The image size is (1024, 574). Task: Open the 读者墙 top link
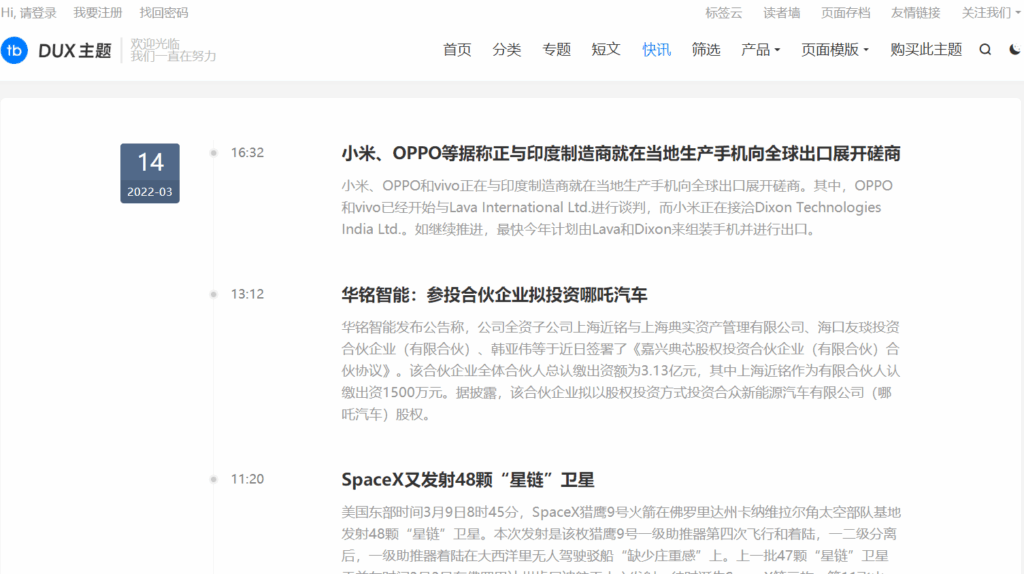tap(781, 12)
